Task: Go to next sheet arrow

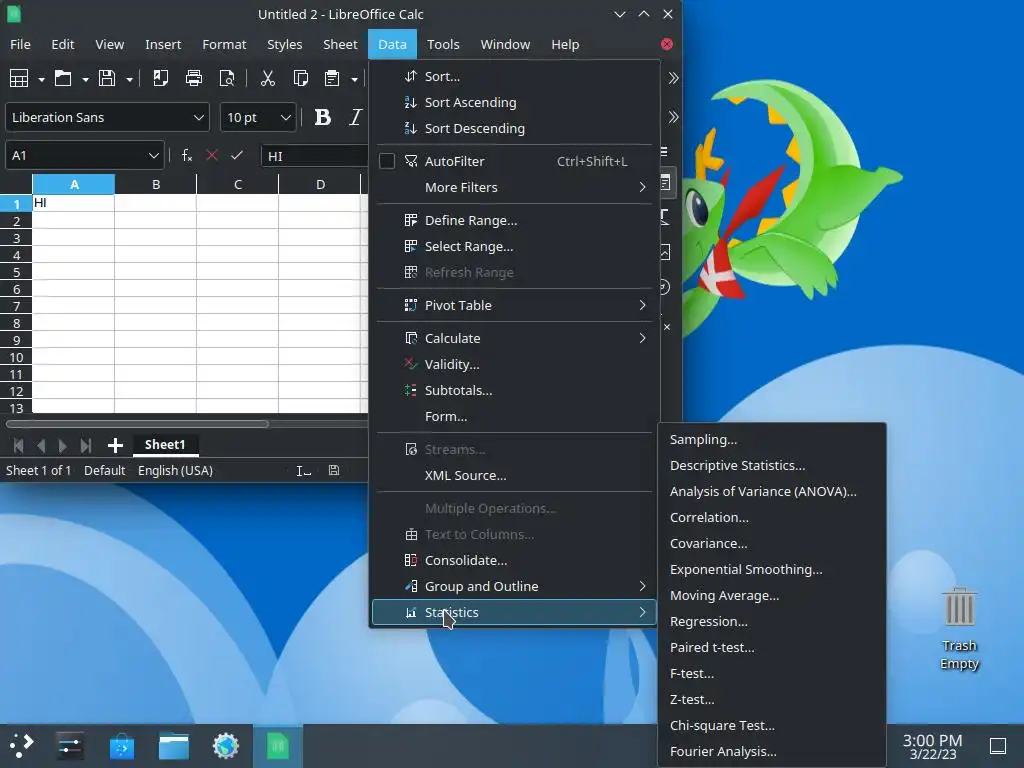Action: coord(63,445)
